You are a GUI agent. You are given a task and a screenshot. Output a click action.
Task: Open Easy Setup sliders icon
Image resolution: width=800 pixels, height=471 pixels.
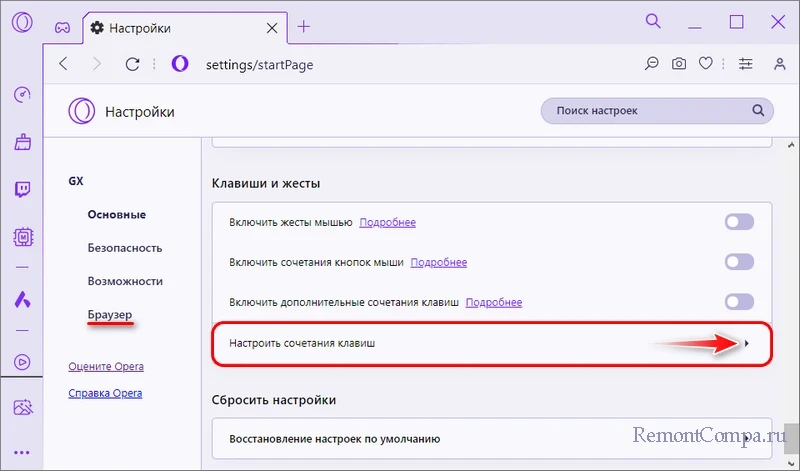pyautogui.click(x=745, y=64)
